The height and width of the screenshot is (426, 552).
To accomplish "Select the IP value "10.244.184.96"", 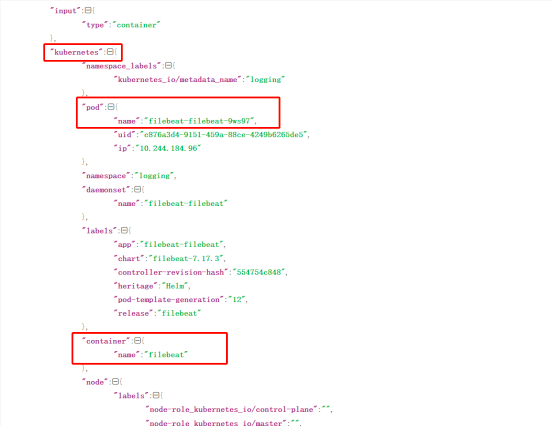I will [x=168, y=148].
